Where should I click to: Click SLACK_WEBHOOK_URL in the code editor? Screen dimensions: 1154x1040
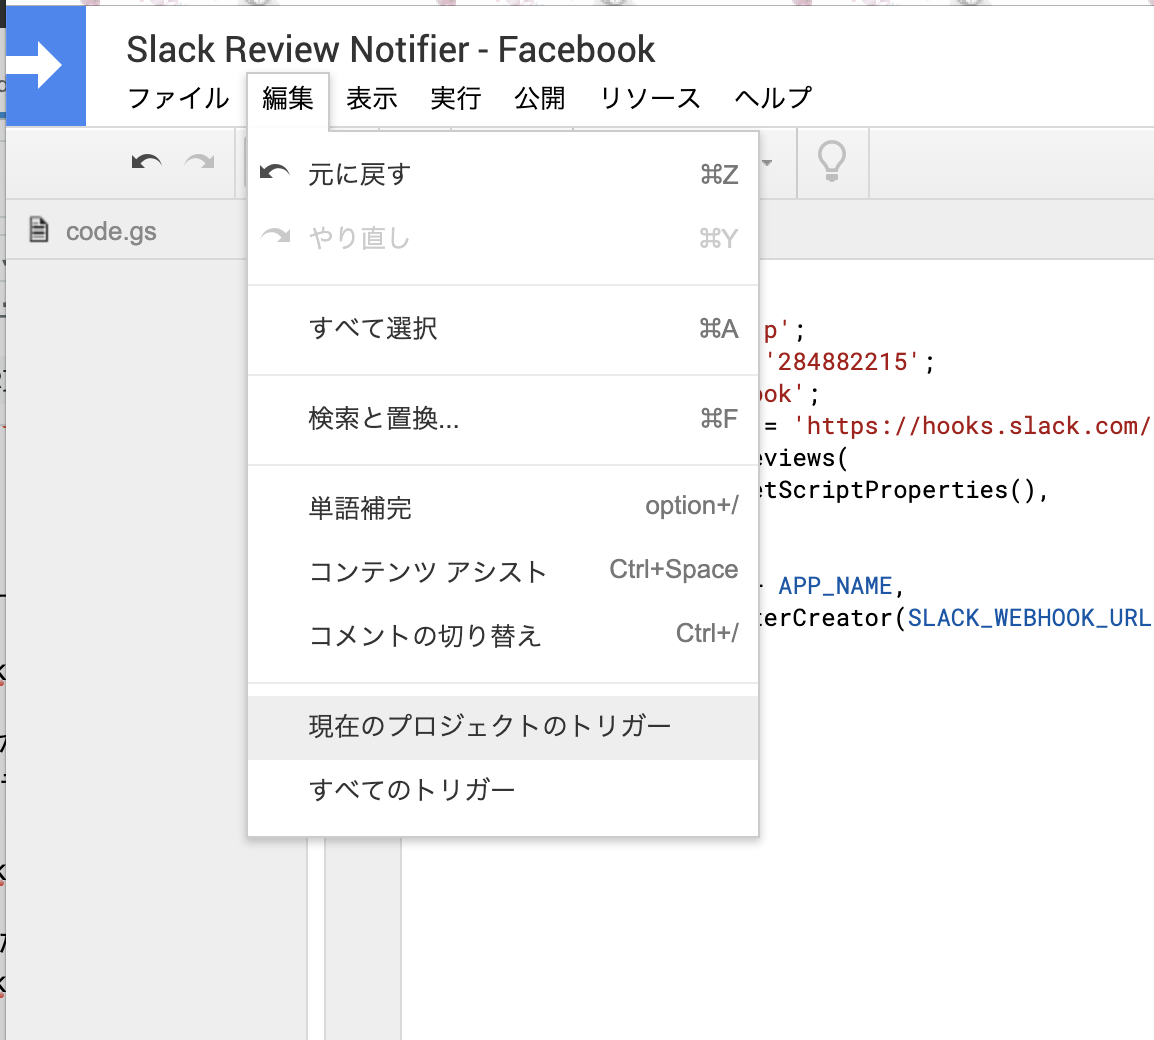pyautogui.click(x=1029, y=618)
